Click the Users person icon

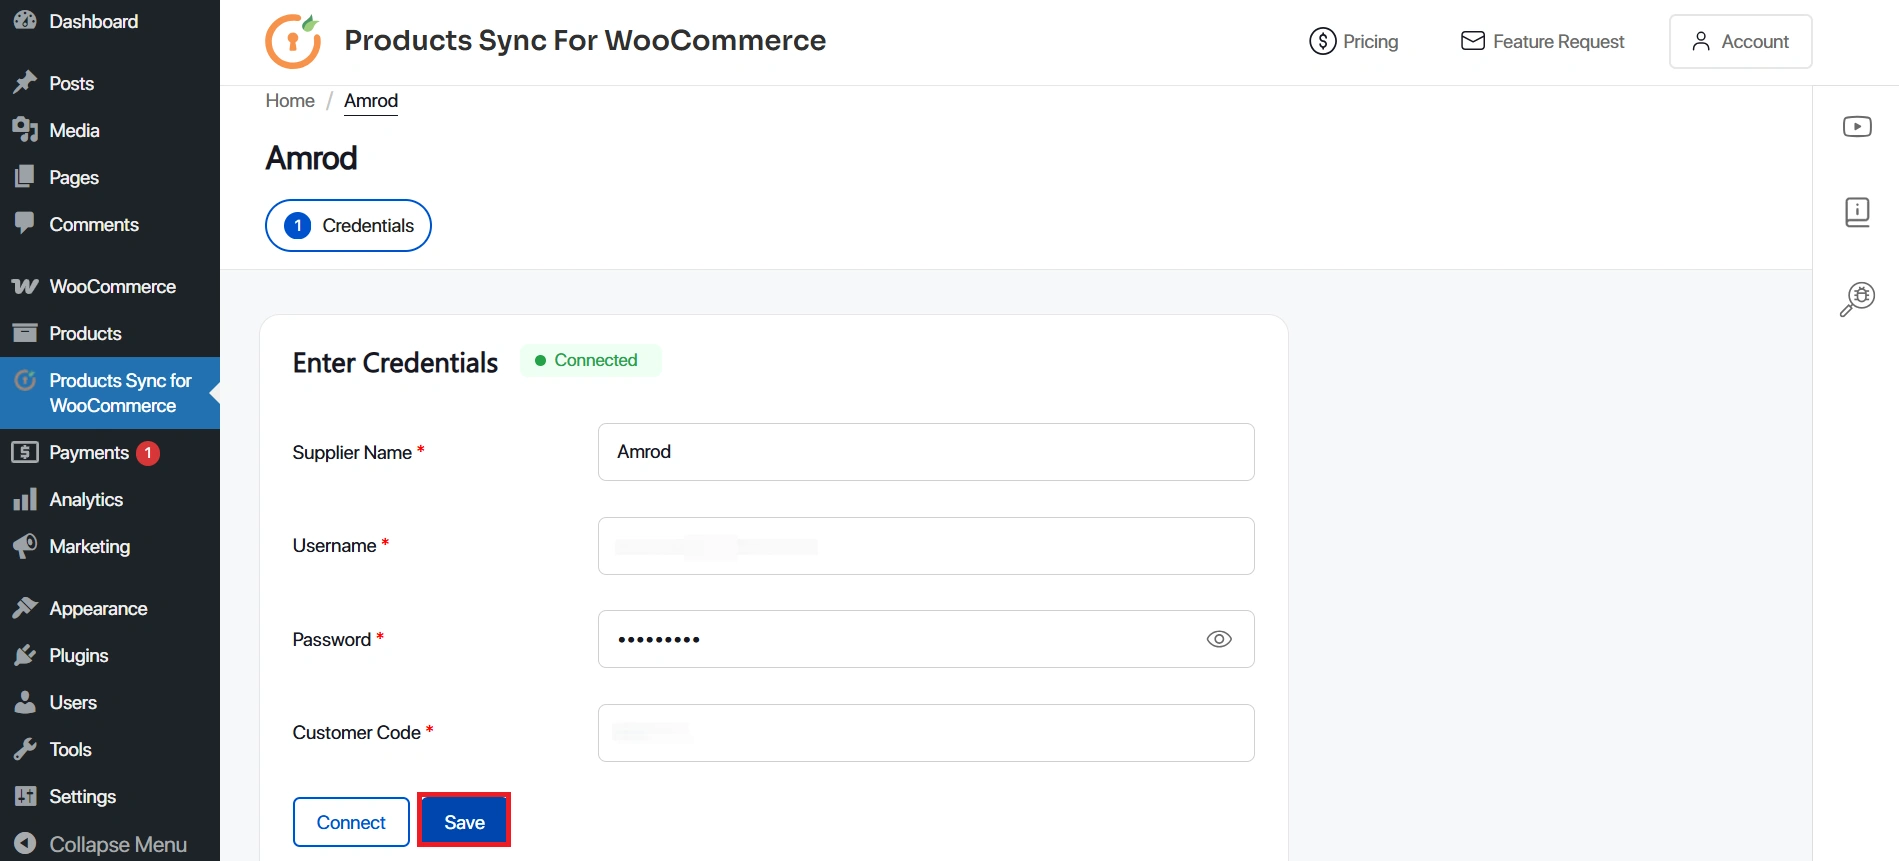[x=25, y=702]
